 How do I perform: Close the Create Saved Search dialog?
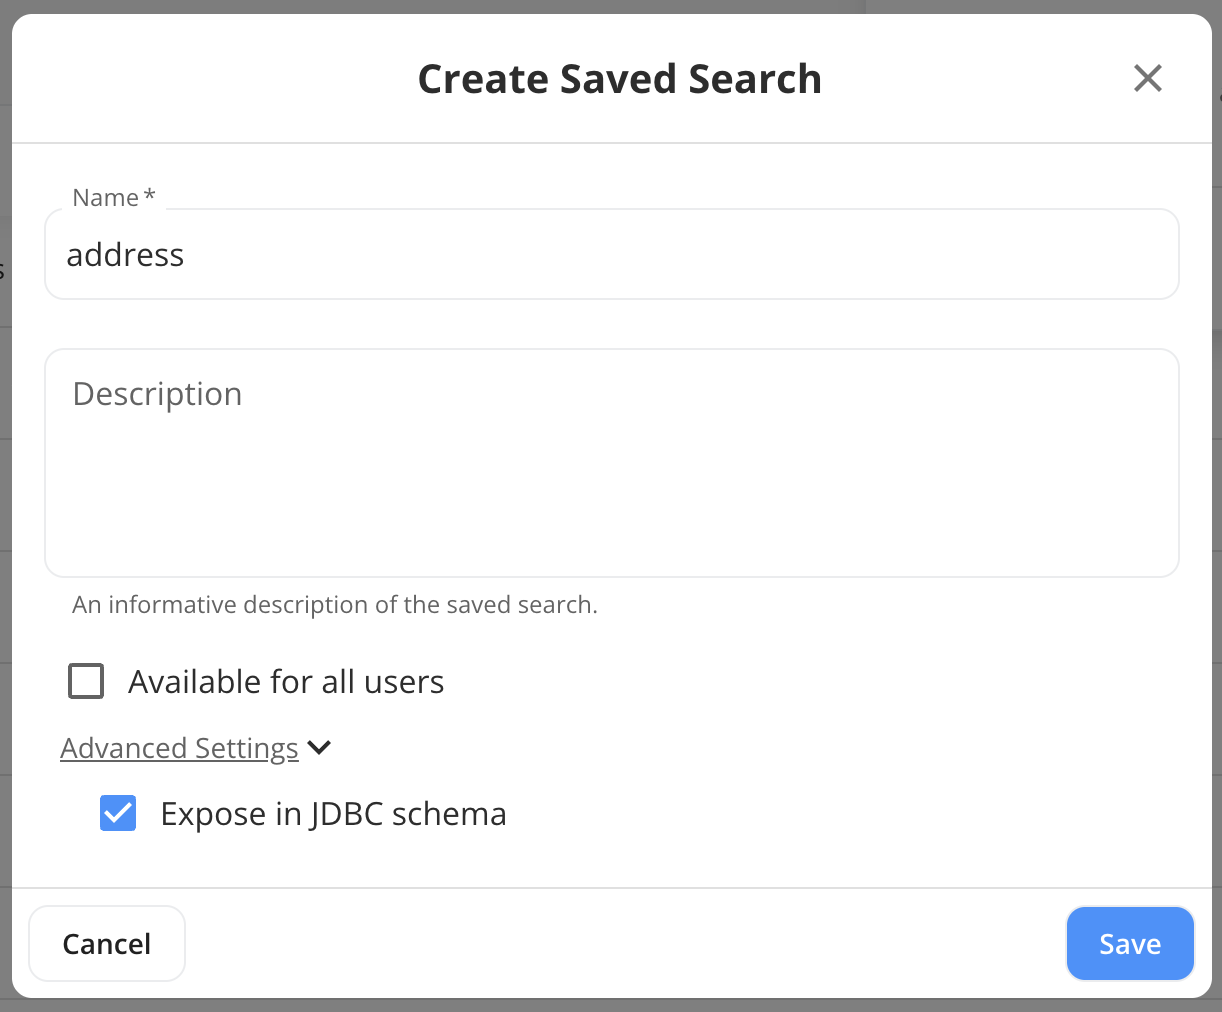pyautogui.click(x=1147, y=78)
